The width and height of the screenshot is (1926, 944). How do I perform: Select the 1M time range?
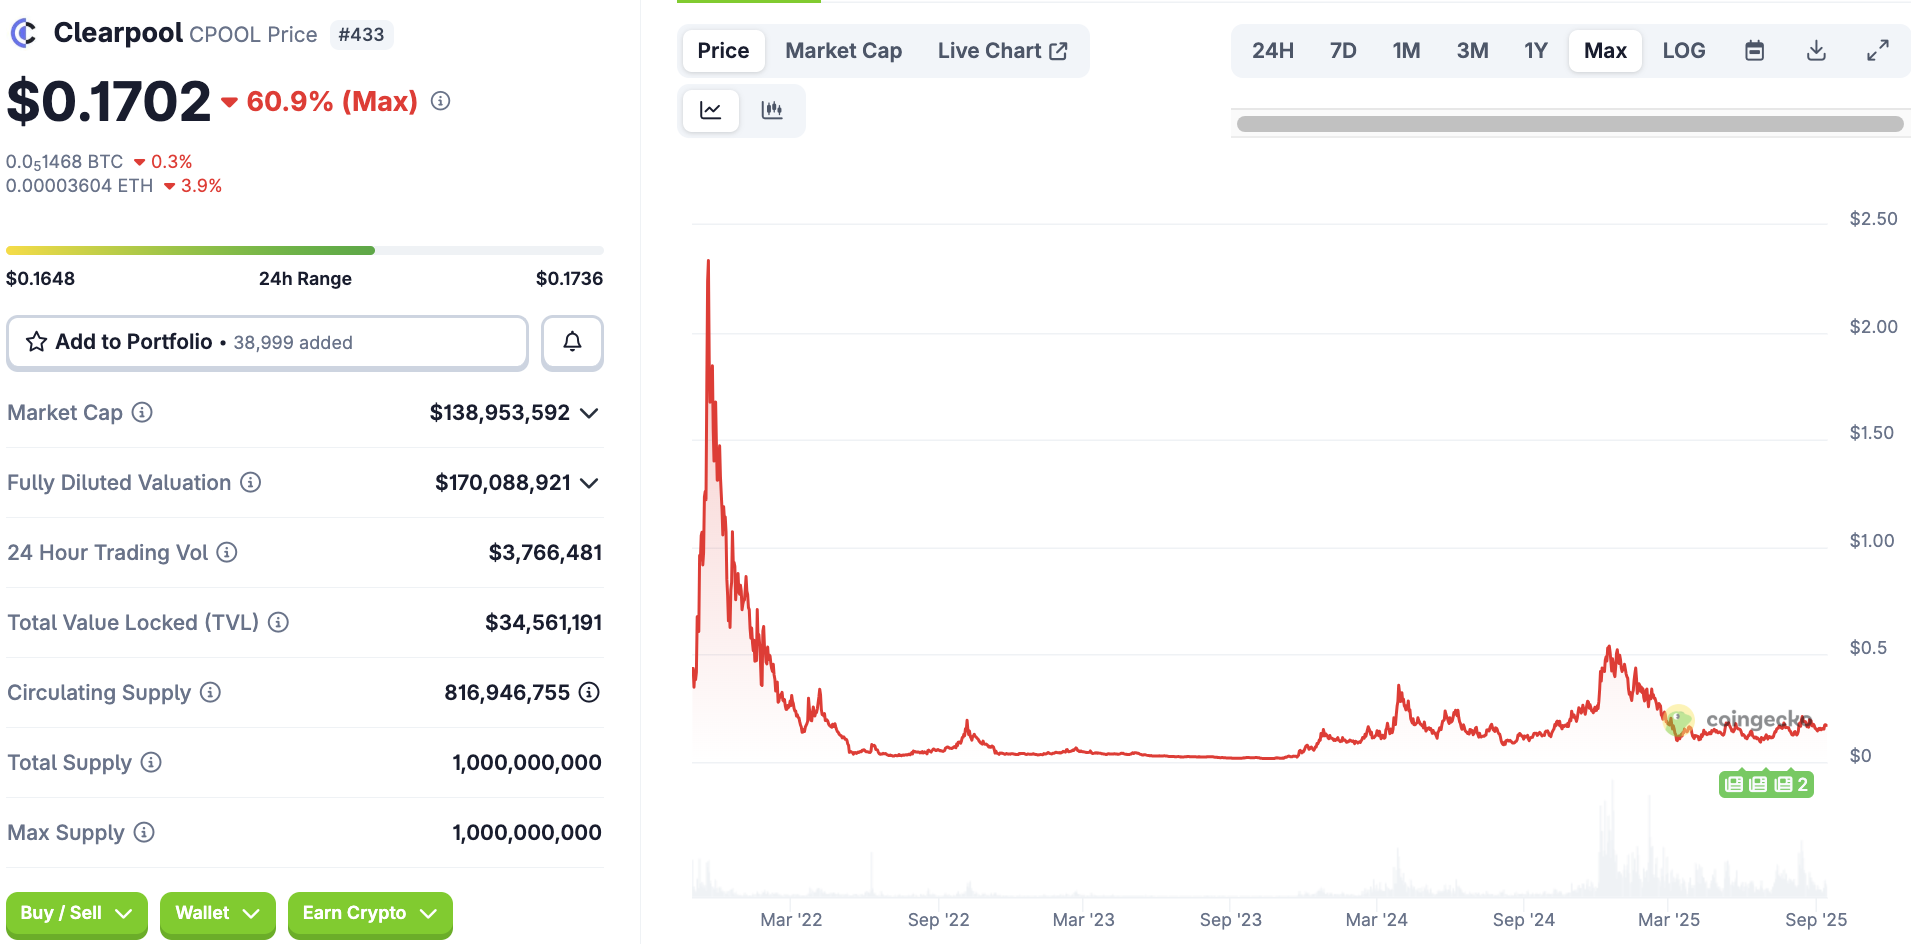click(1406, 51)
